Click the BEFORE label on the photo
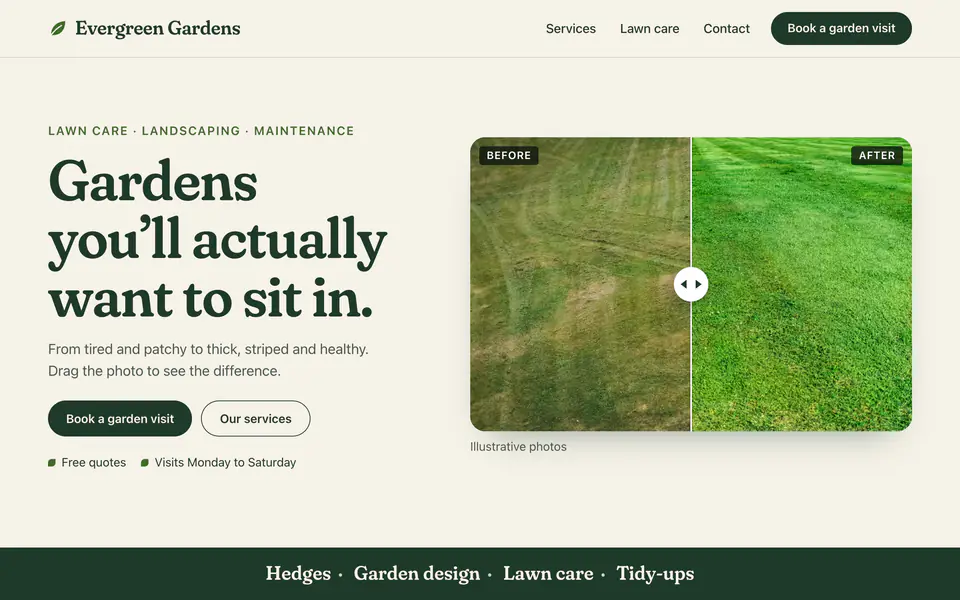The image size is (960, 600). (509, 156)
